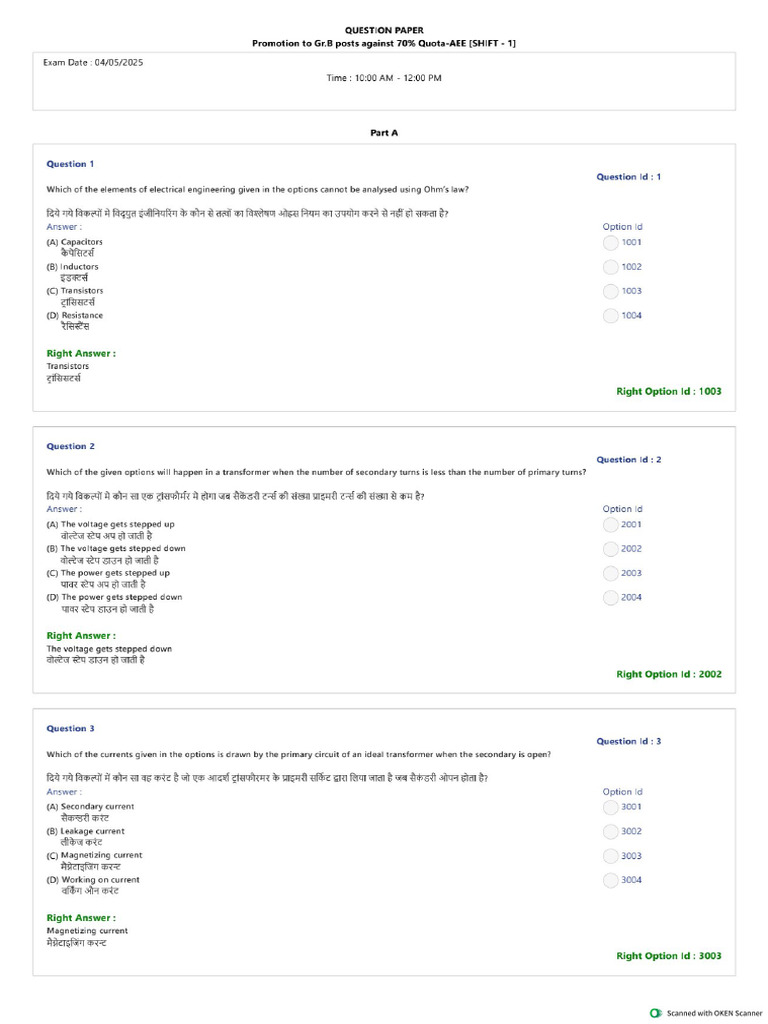Viewport: 768px width, 1024px height.
Task: Pick Leakage current radio 3002
Action: pyautogui.click(x=611, y=832)
